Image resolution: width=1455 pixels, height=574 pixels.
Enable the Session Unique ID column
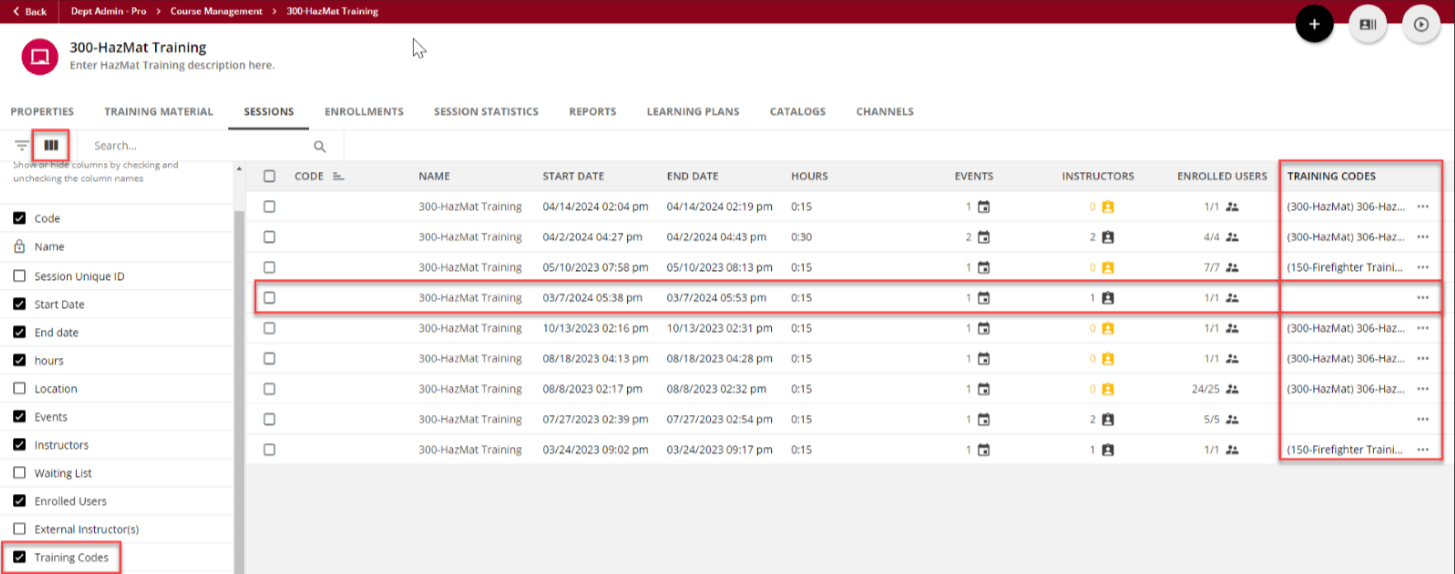tap(19, 276)
